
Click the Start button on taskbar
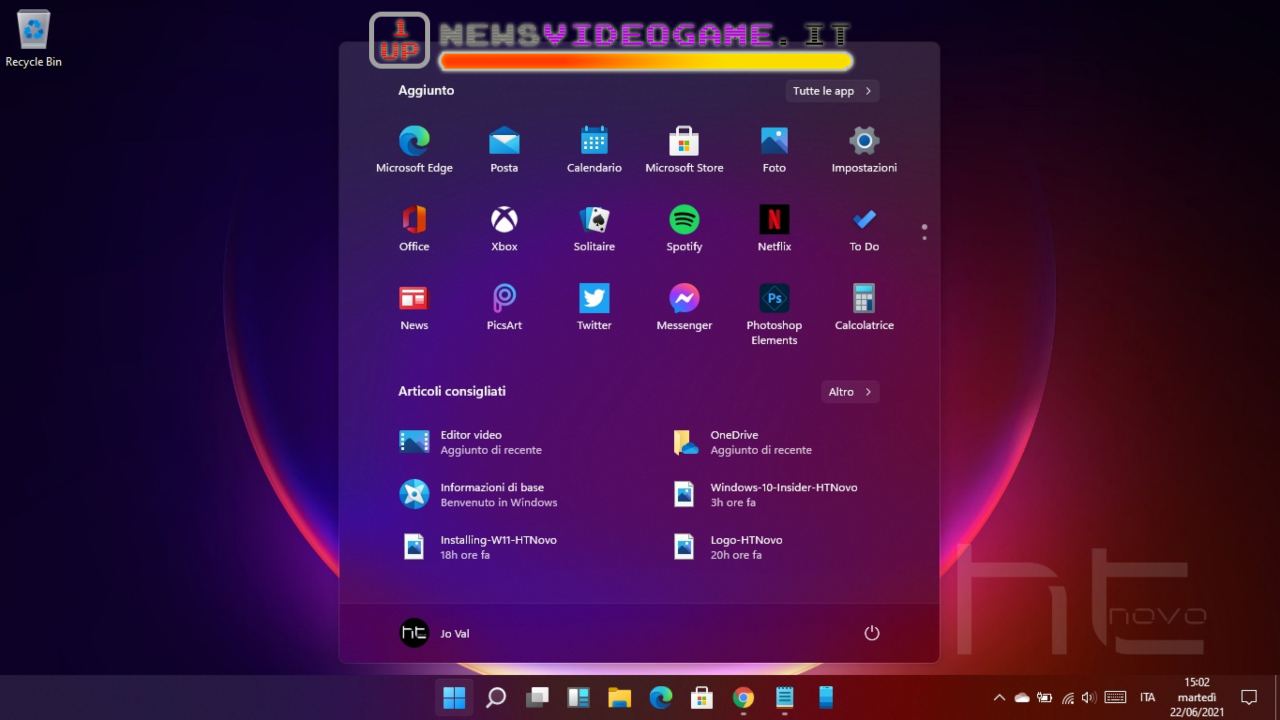[x=454, y=697]
